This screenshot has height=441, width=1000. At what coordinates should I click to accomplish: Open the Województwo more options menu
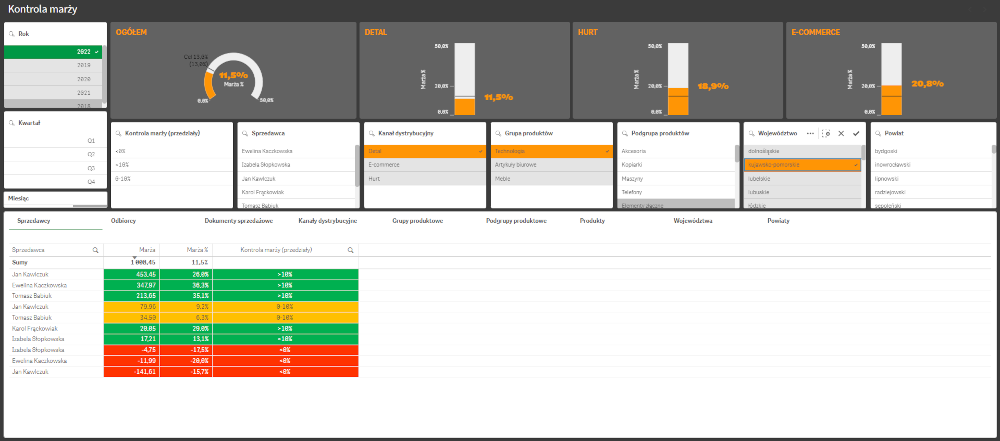click(811, 133)
